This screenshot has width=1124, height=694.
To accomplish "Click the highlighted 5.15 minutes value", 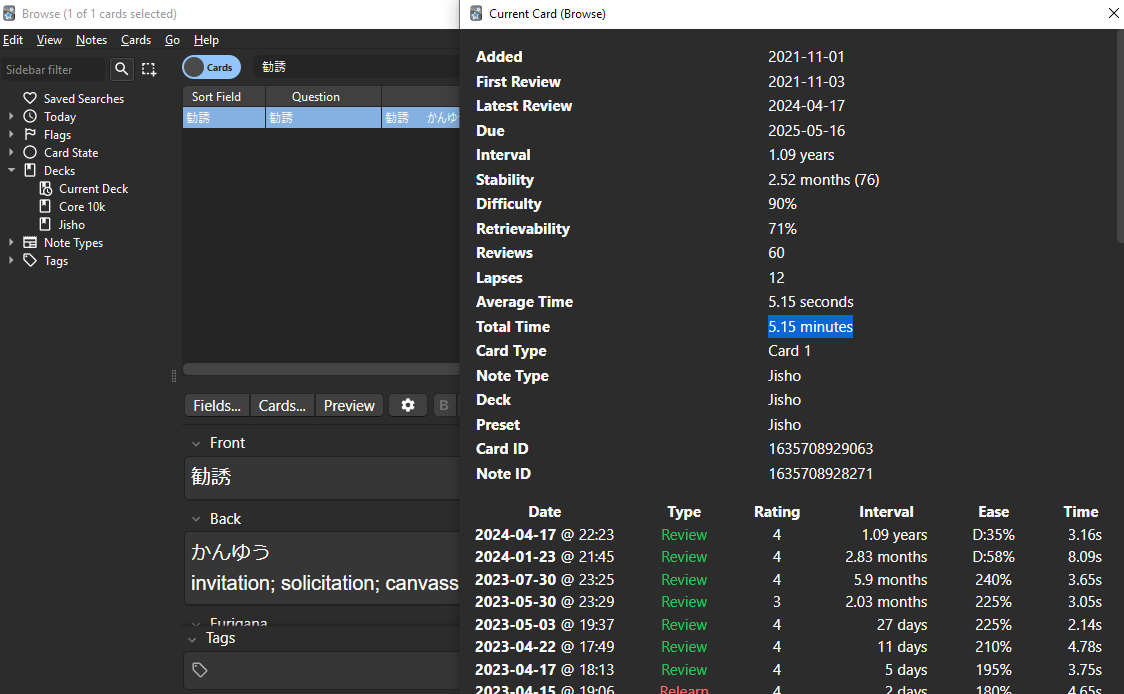I will pyautogui.click(x=811, y=326).
